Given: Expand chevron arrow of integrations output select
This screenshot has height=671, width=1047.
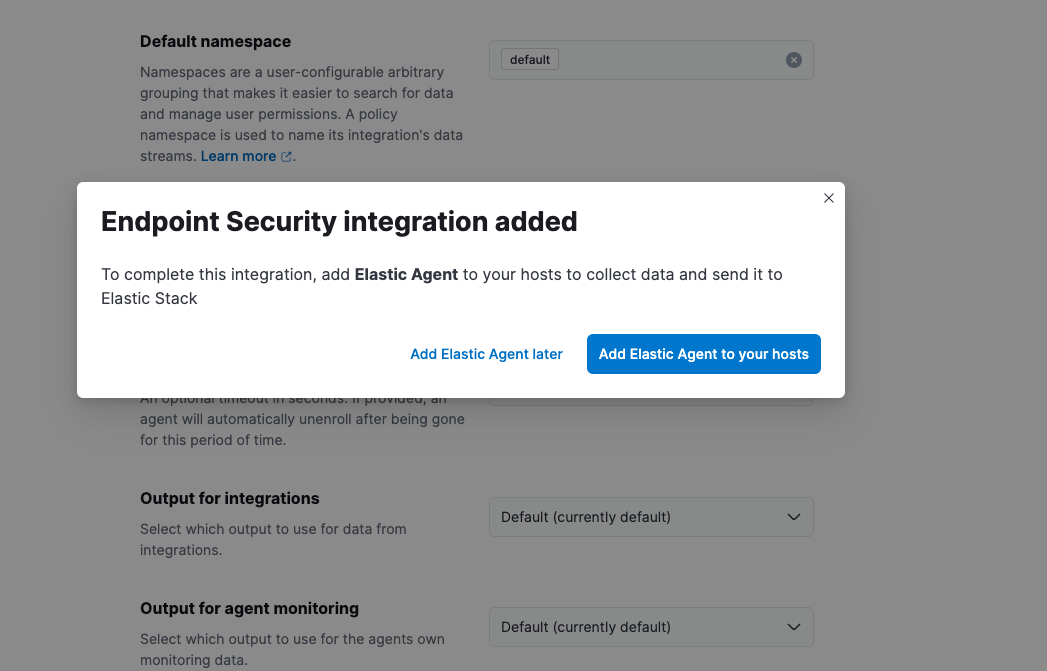Looking at the screenshot, I should pyautogui.click(x=793, y=517).
